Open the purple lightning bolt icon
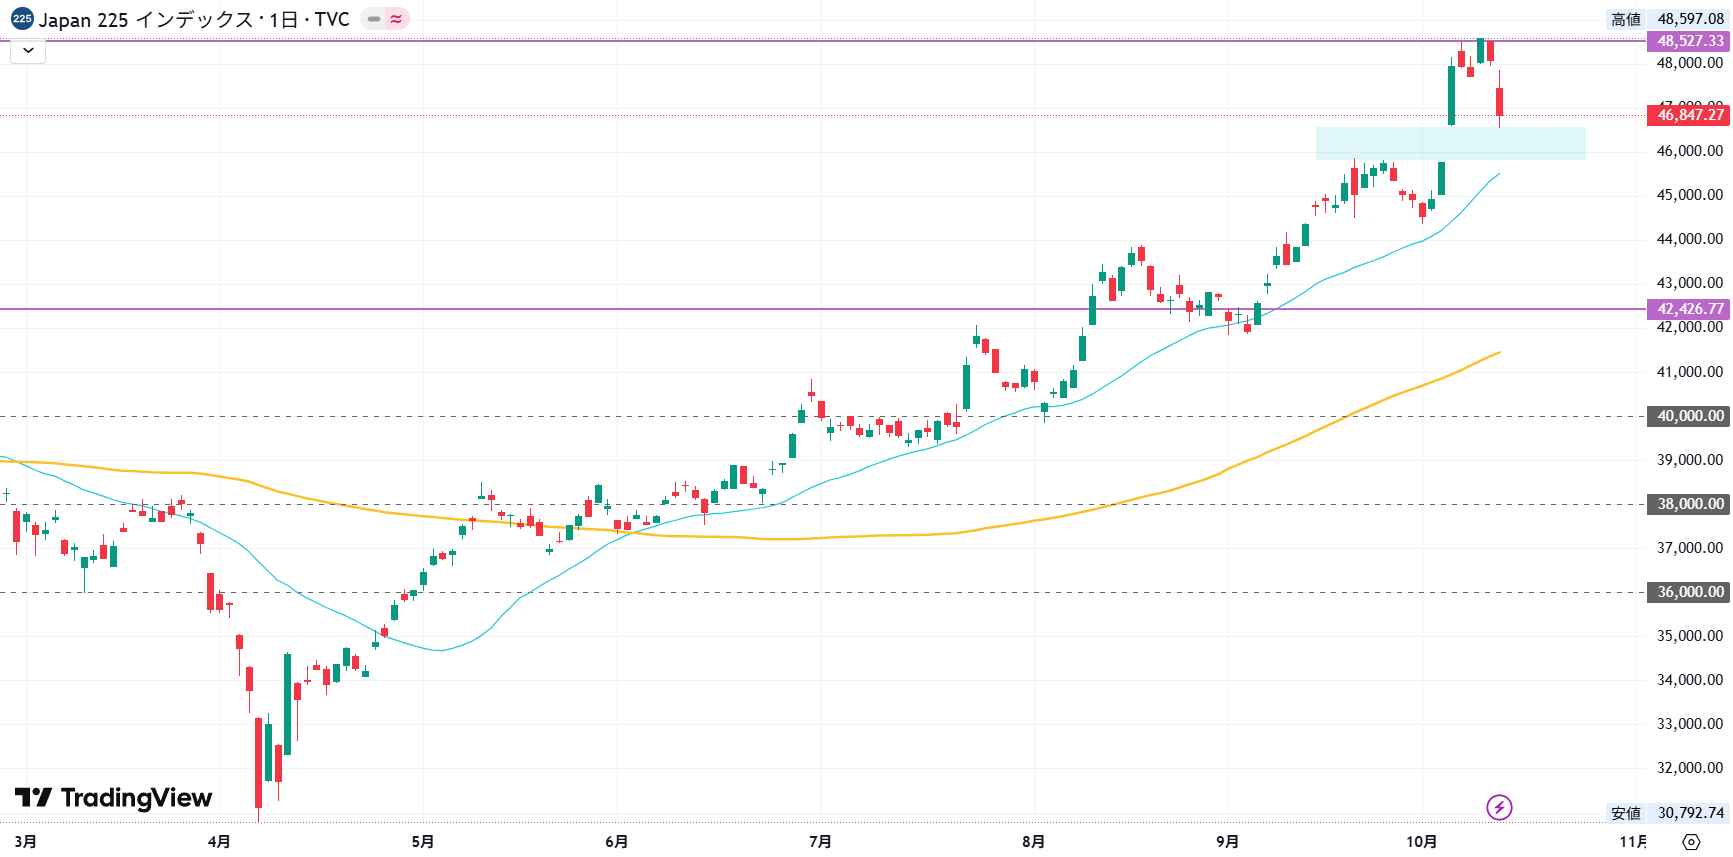 (1498, 807)
